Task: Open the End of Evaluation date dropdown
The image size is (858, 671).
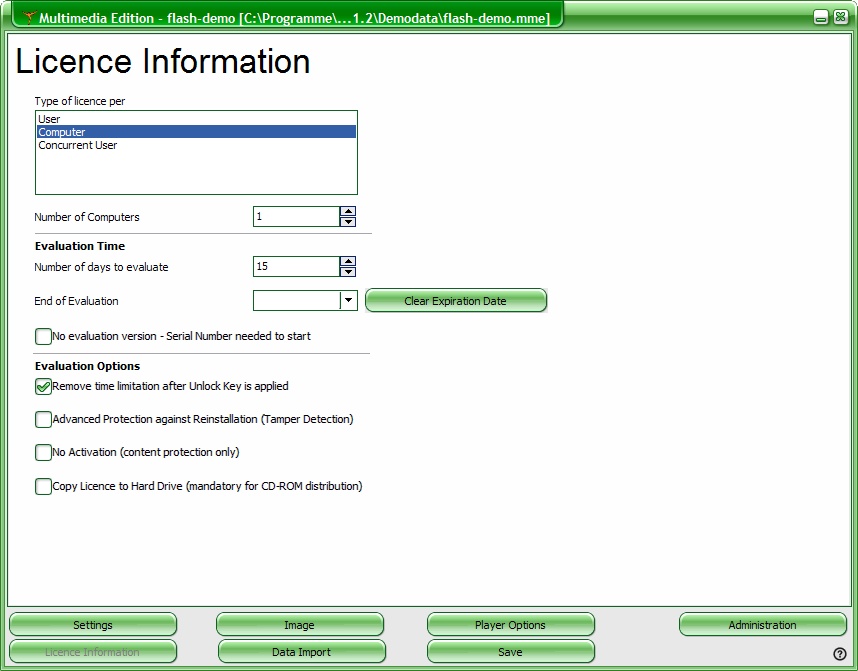Action: (x=348, y=300)
